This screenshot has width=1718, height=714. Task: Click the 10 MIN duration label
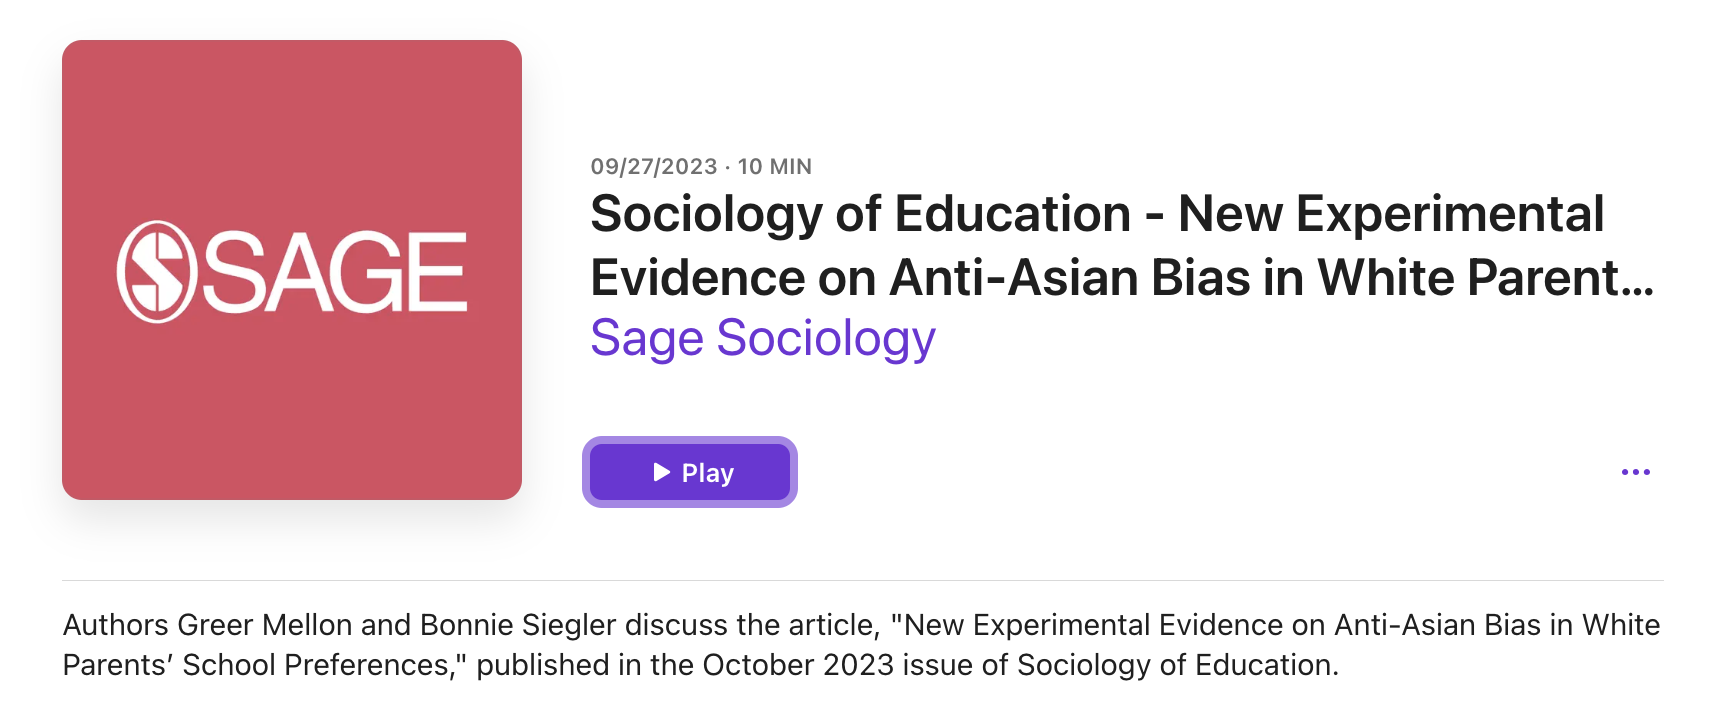pyautogui.click(x=775, y=167)
